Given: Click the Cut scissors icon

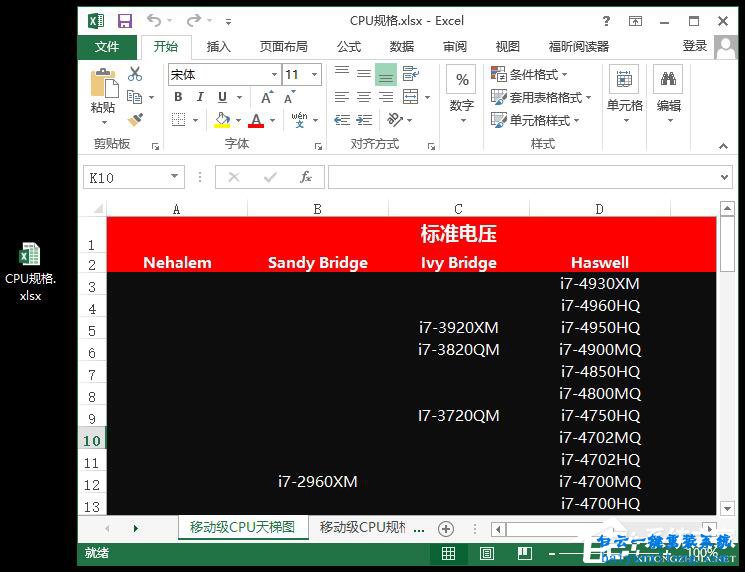Looking at the screenshot, I should (135, 74).
